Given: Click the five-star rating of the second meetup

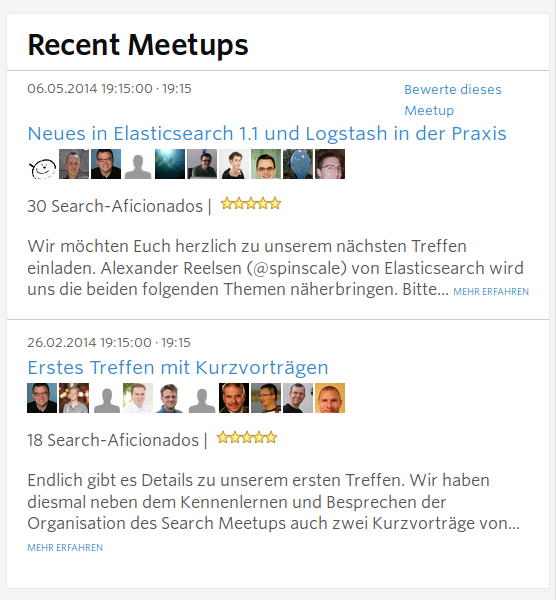Looking at the screenshot, I should 247,437.
